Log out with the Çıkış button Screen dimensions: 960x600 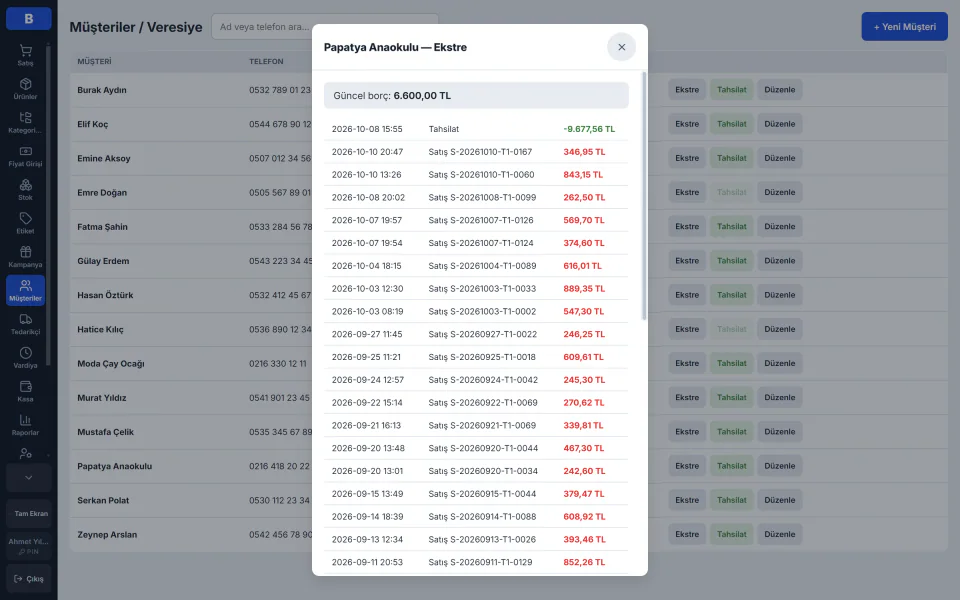[x=29, y=579]
